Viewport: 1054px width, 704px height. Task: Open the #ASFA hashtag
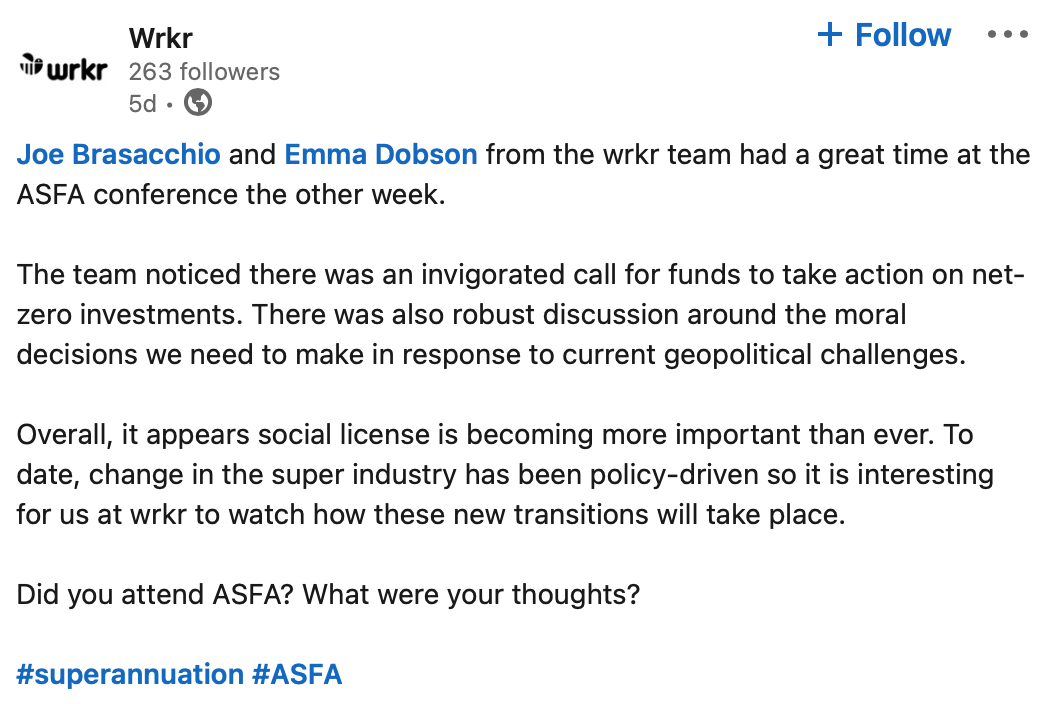tap(297, 674)
